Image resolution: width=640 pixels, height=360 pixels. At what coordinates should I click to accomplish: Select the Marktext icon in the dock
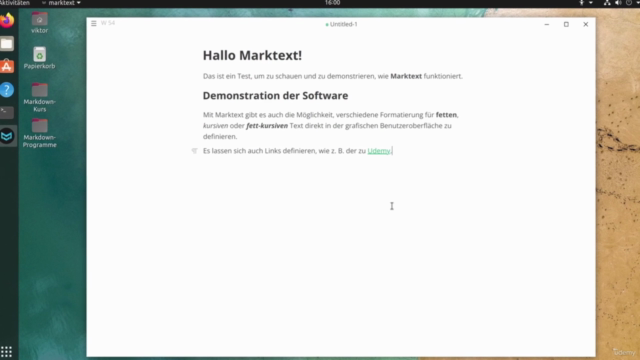pyautogui.click(x=7, y=136)
